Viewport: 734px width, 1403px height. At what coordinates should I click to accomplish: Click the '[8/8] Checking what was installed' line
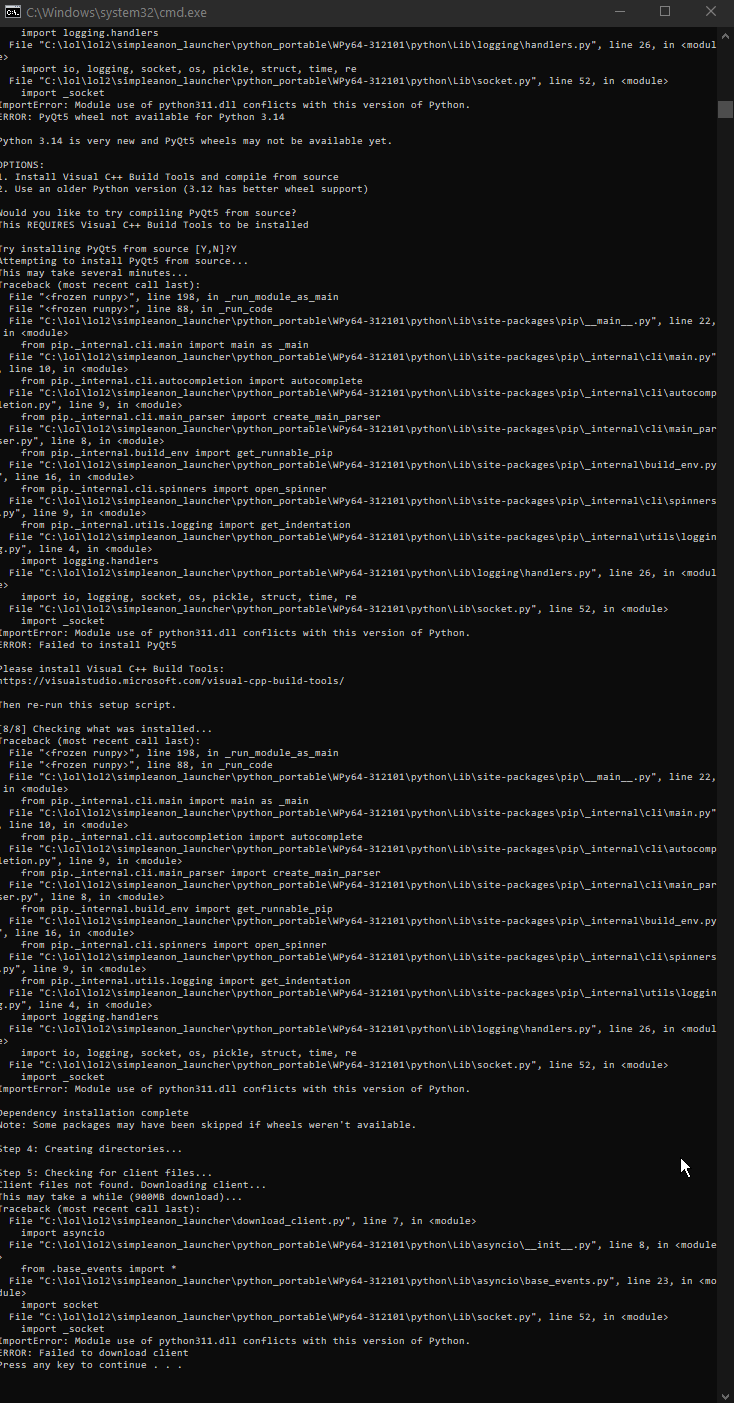pos(105,729)
